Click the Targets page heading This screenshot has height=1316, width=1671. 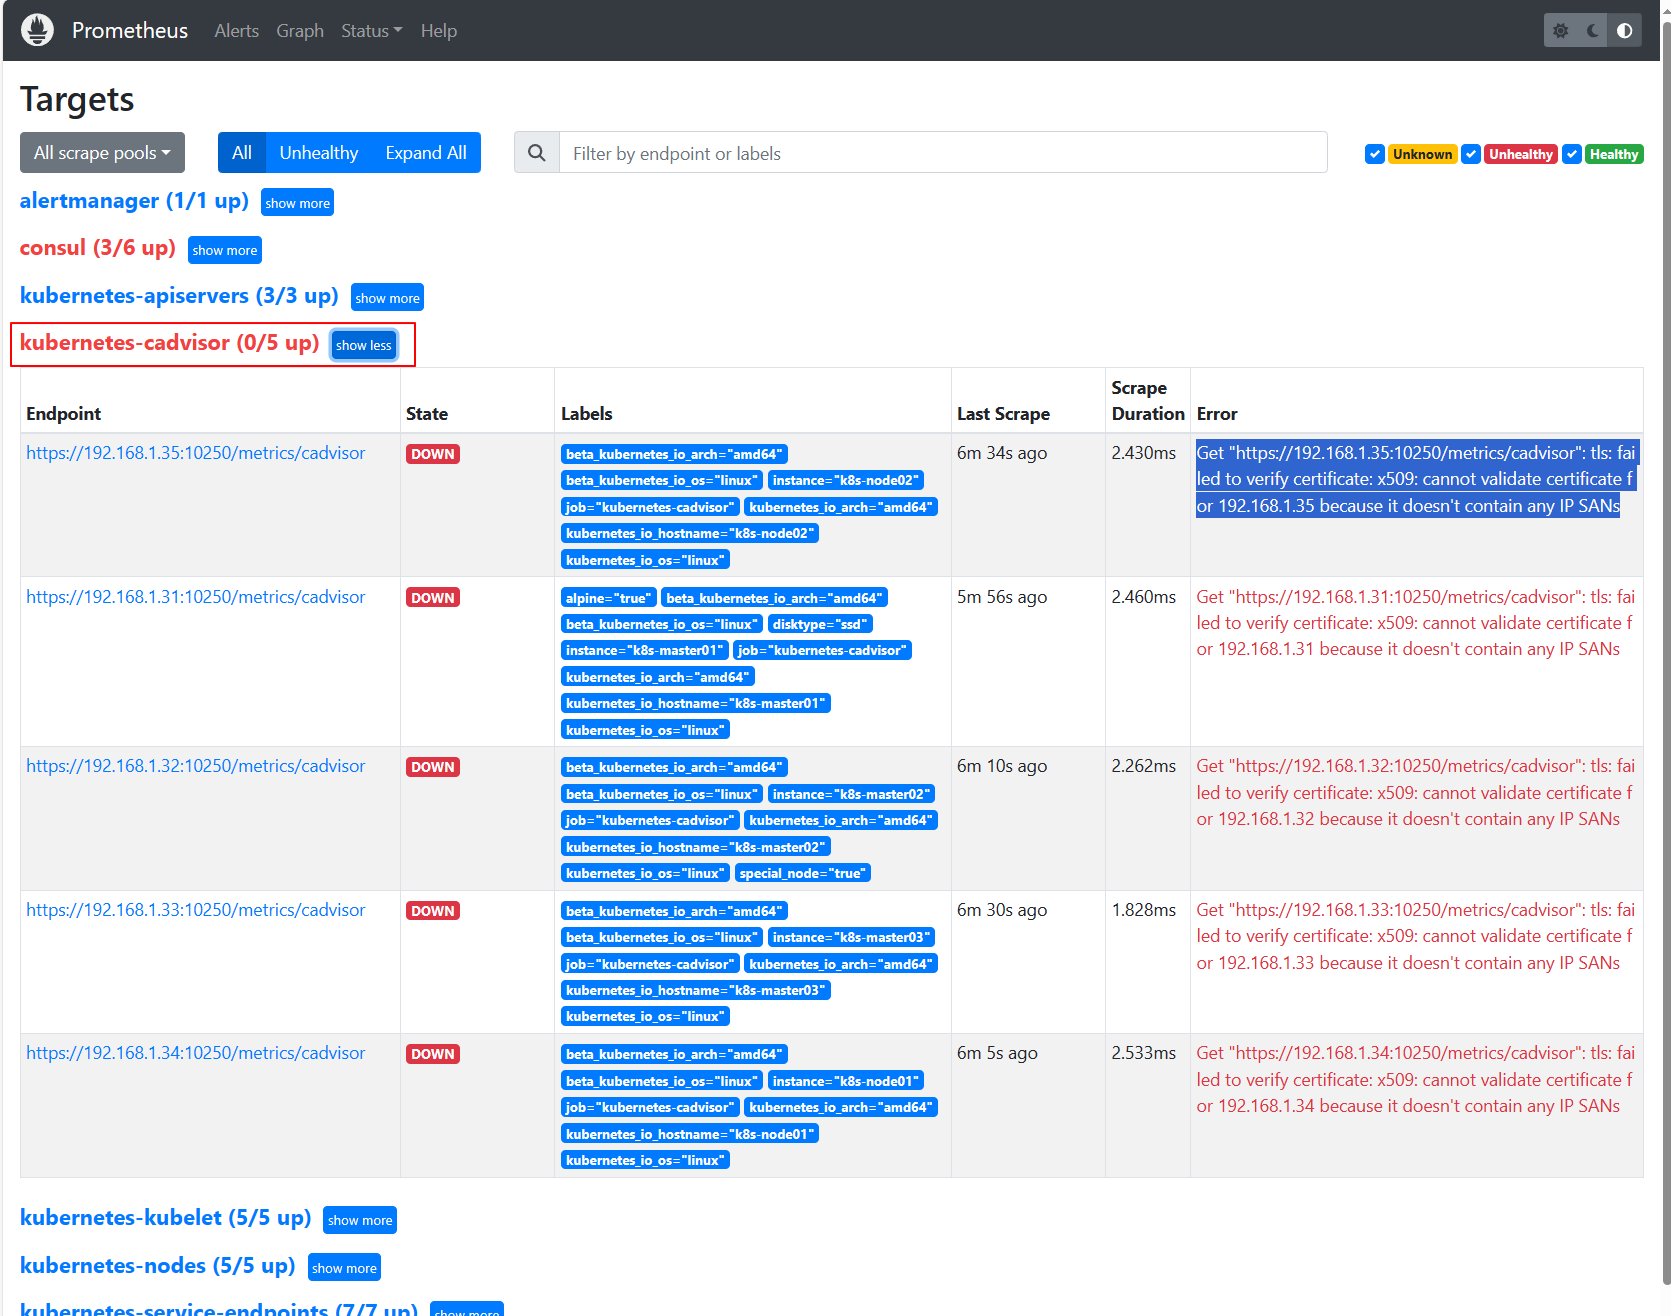pyautogui.click(x=77, y=100)
